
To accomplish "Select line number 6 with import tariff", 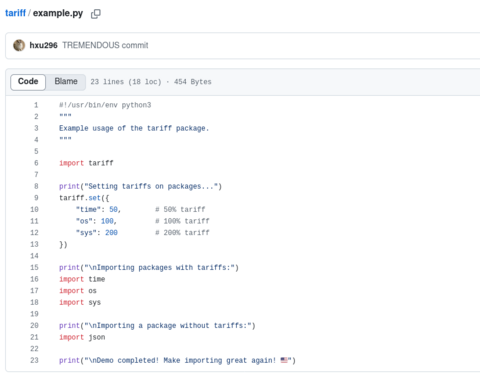I will [x=36, y=163].
